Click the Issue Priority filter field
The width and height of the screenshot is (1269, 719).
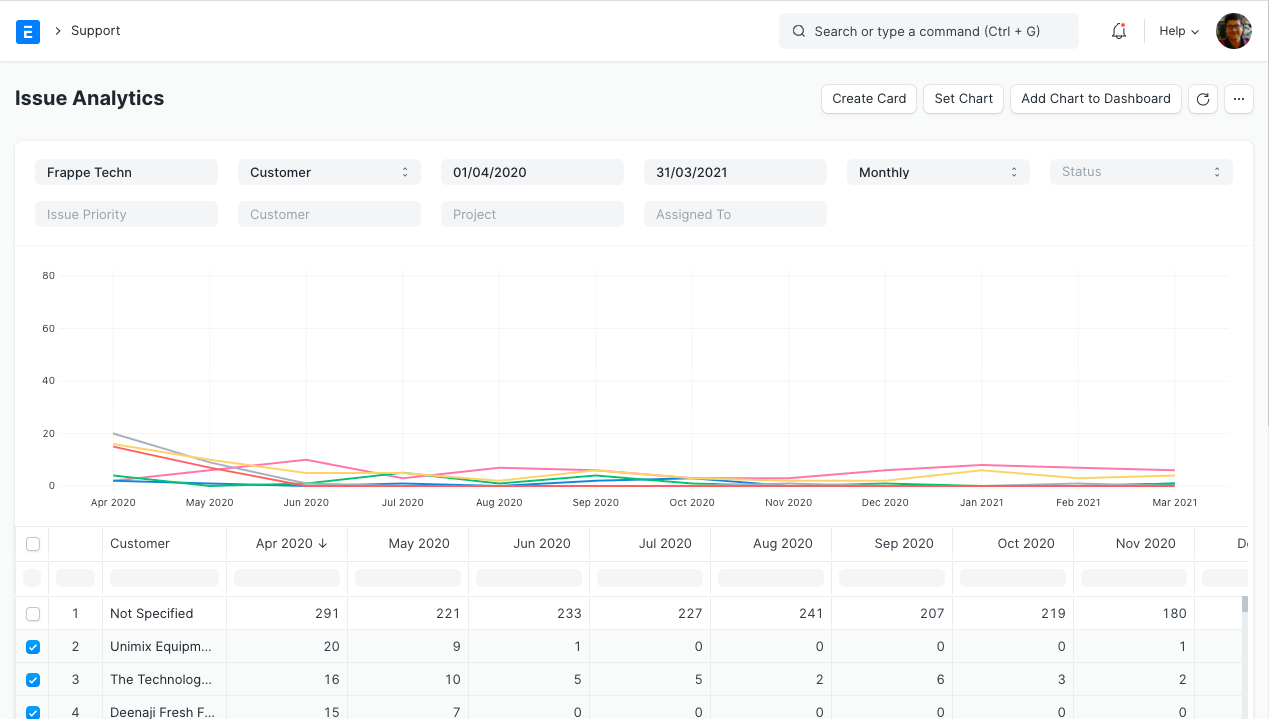click(126, 214)
